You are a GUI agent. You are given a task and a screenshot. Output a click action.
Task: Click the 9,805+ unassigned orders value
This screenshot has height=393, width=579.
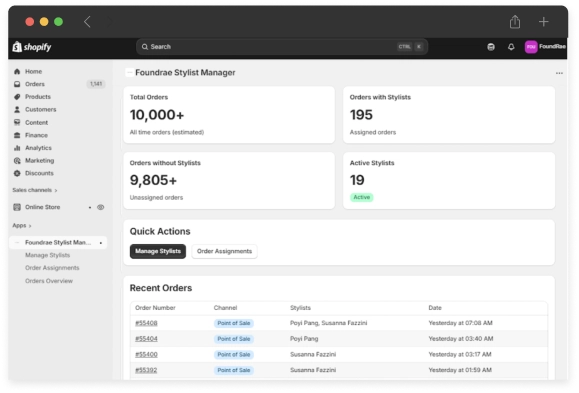[x=153, y=180]
